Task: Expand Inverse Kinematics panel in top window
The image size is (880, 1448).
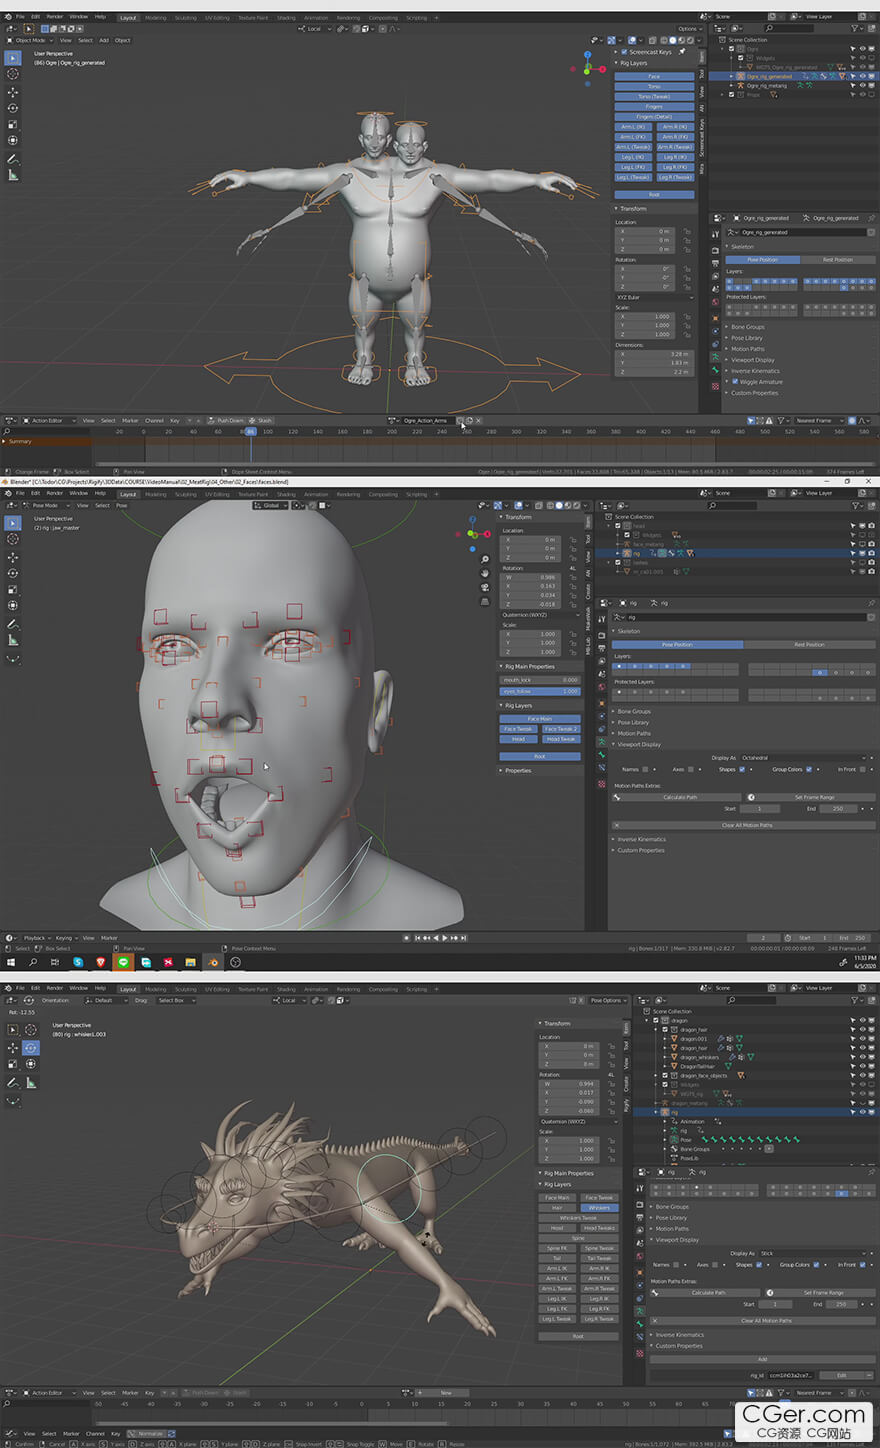Action: (755, 371)
